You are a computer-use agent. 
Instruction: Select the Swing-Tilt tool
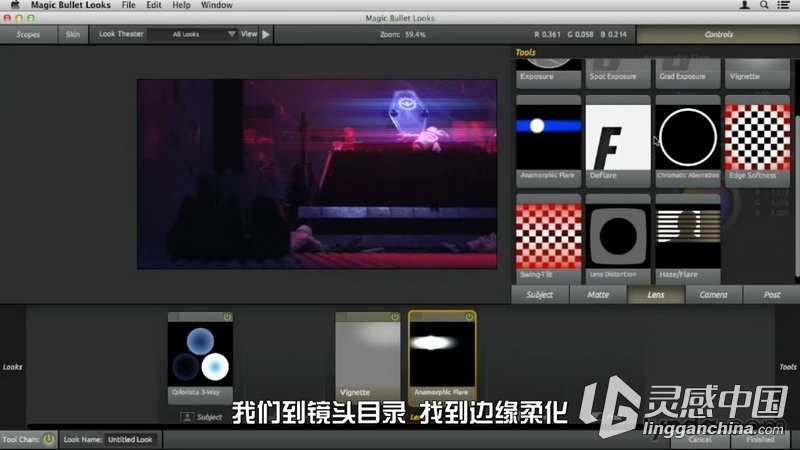click(x=548, y=239)
